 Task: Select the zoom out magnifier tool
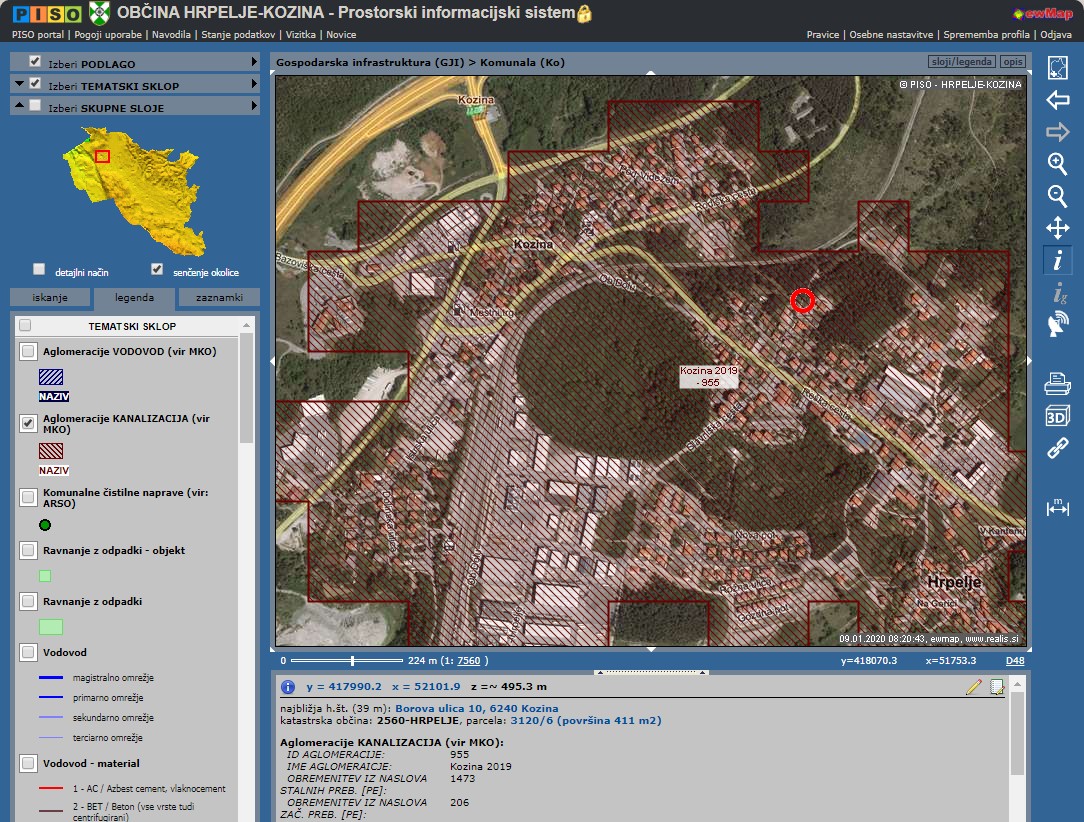[x=1057, y=195]
